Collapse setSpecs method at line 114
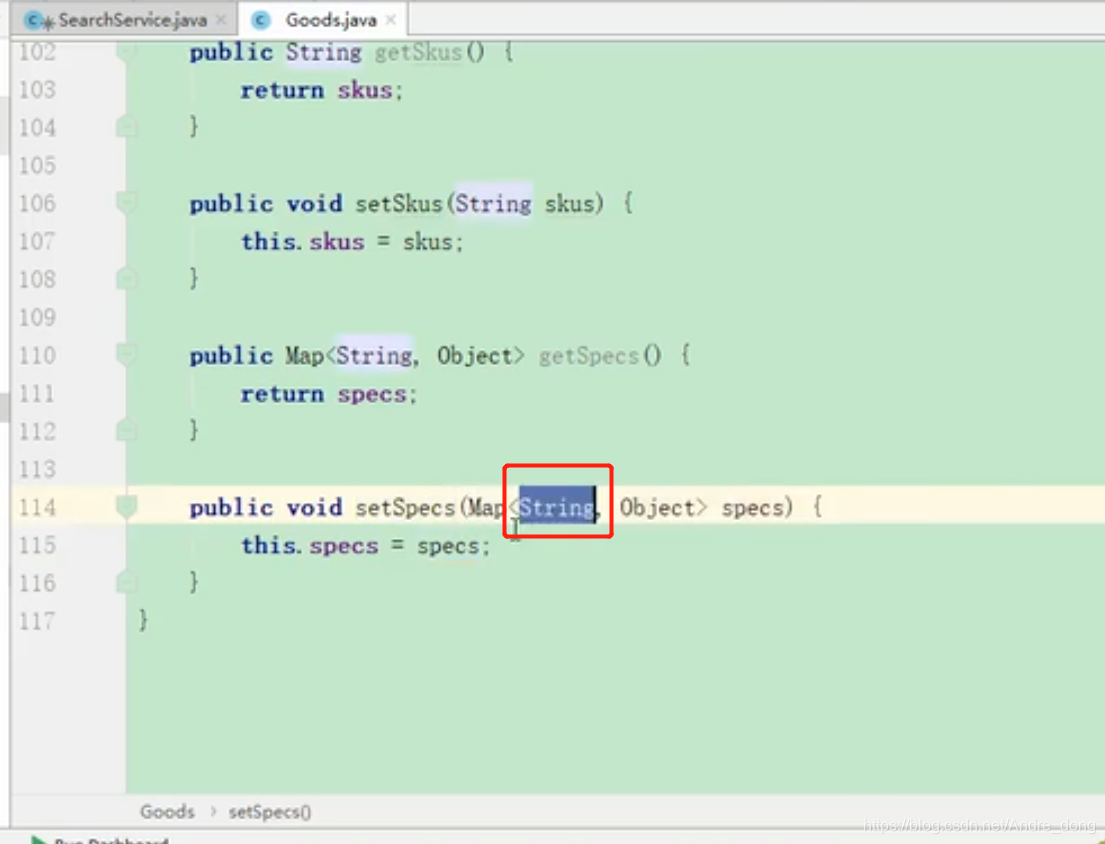The height and width of the screenshot is (844, 1105). tap(126, 507)
